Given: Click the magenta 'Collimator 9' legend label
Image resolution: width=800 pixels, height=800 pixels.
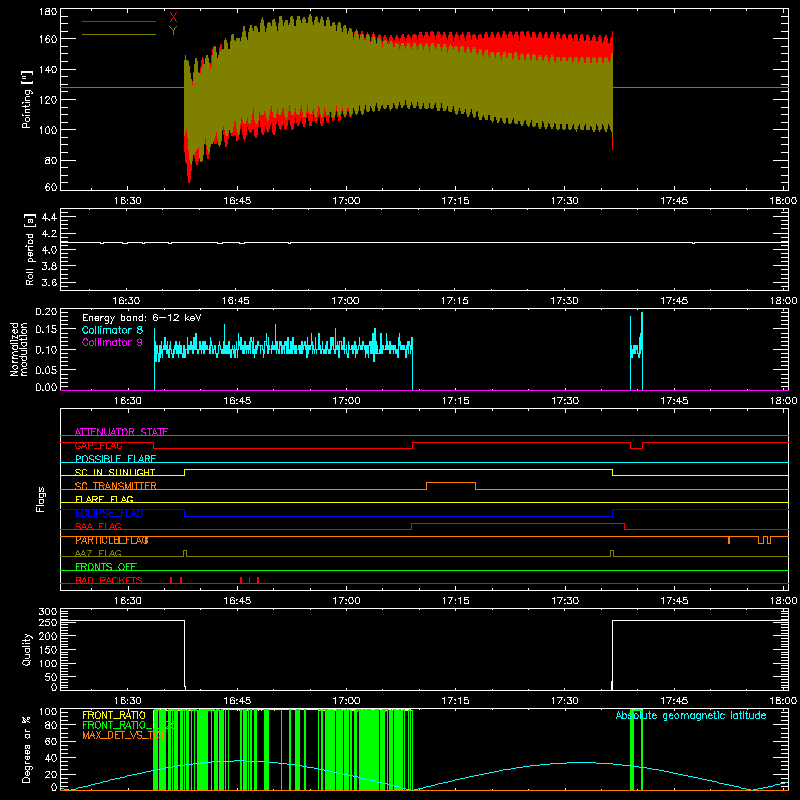Looking at the screenshot, I should coord(112,342).
